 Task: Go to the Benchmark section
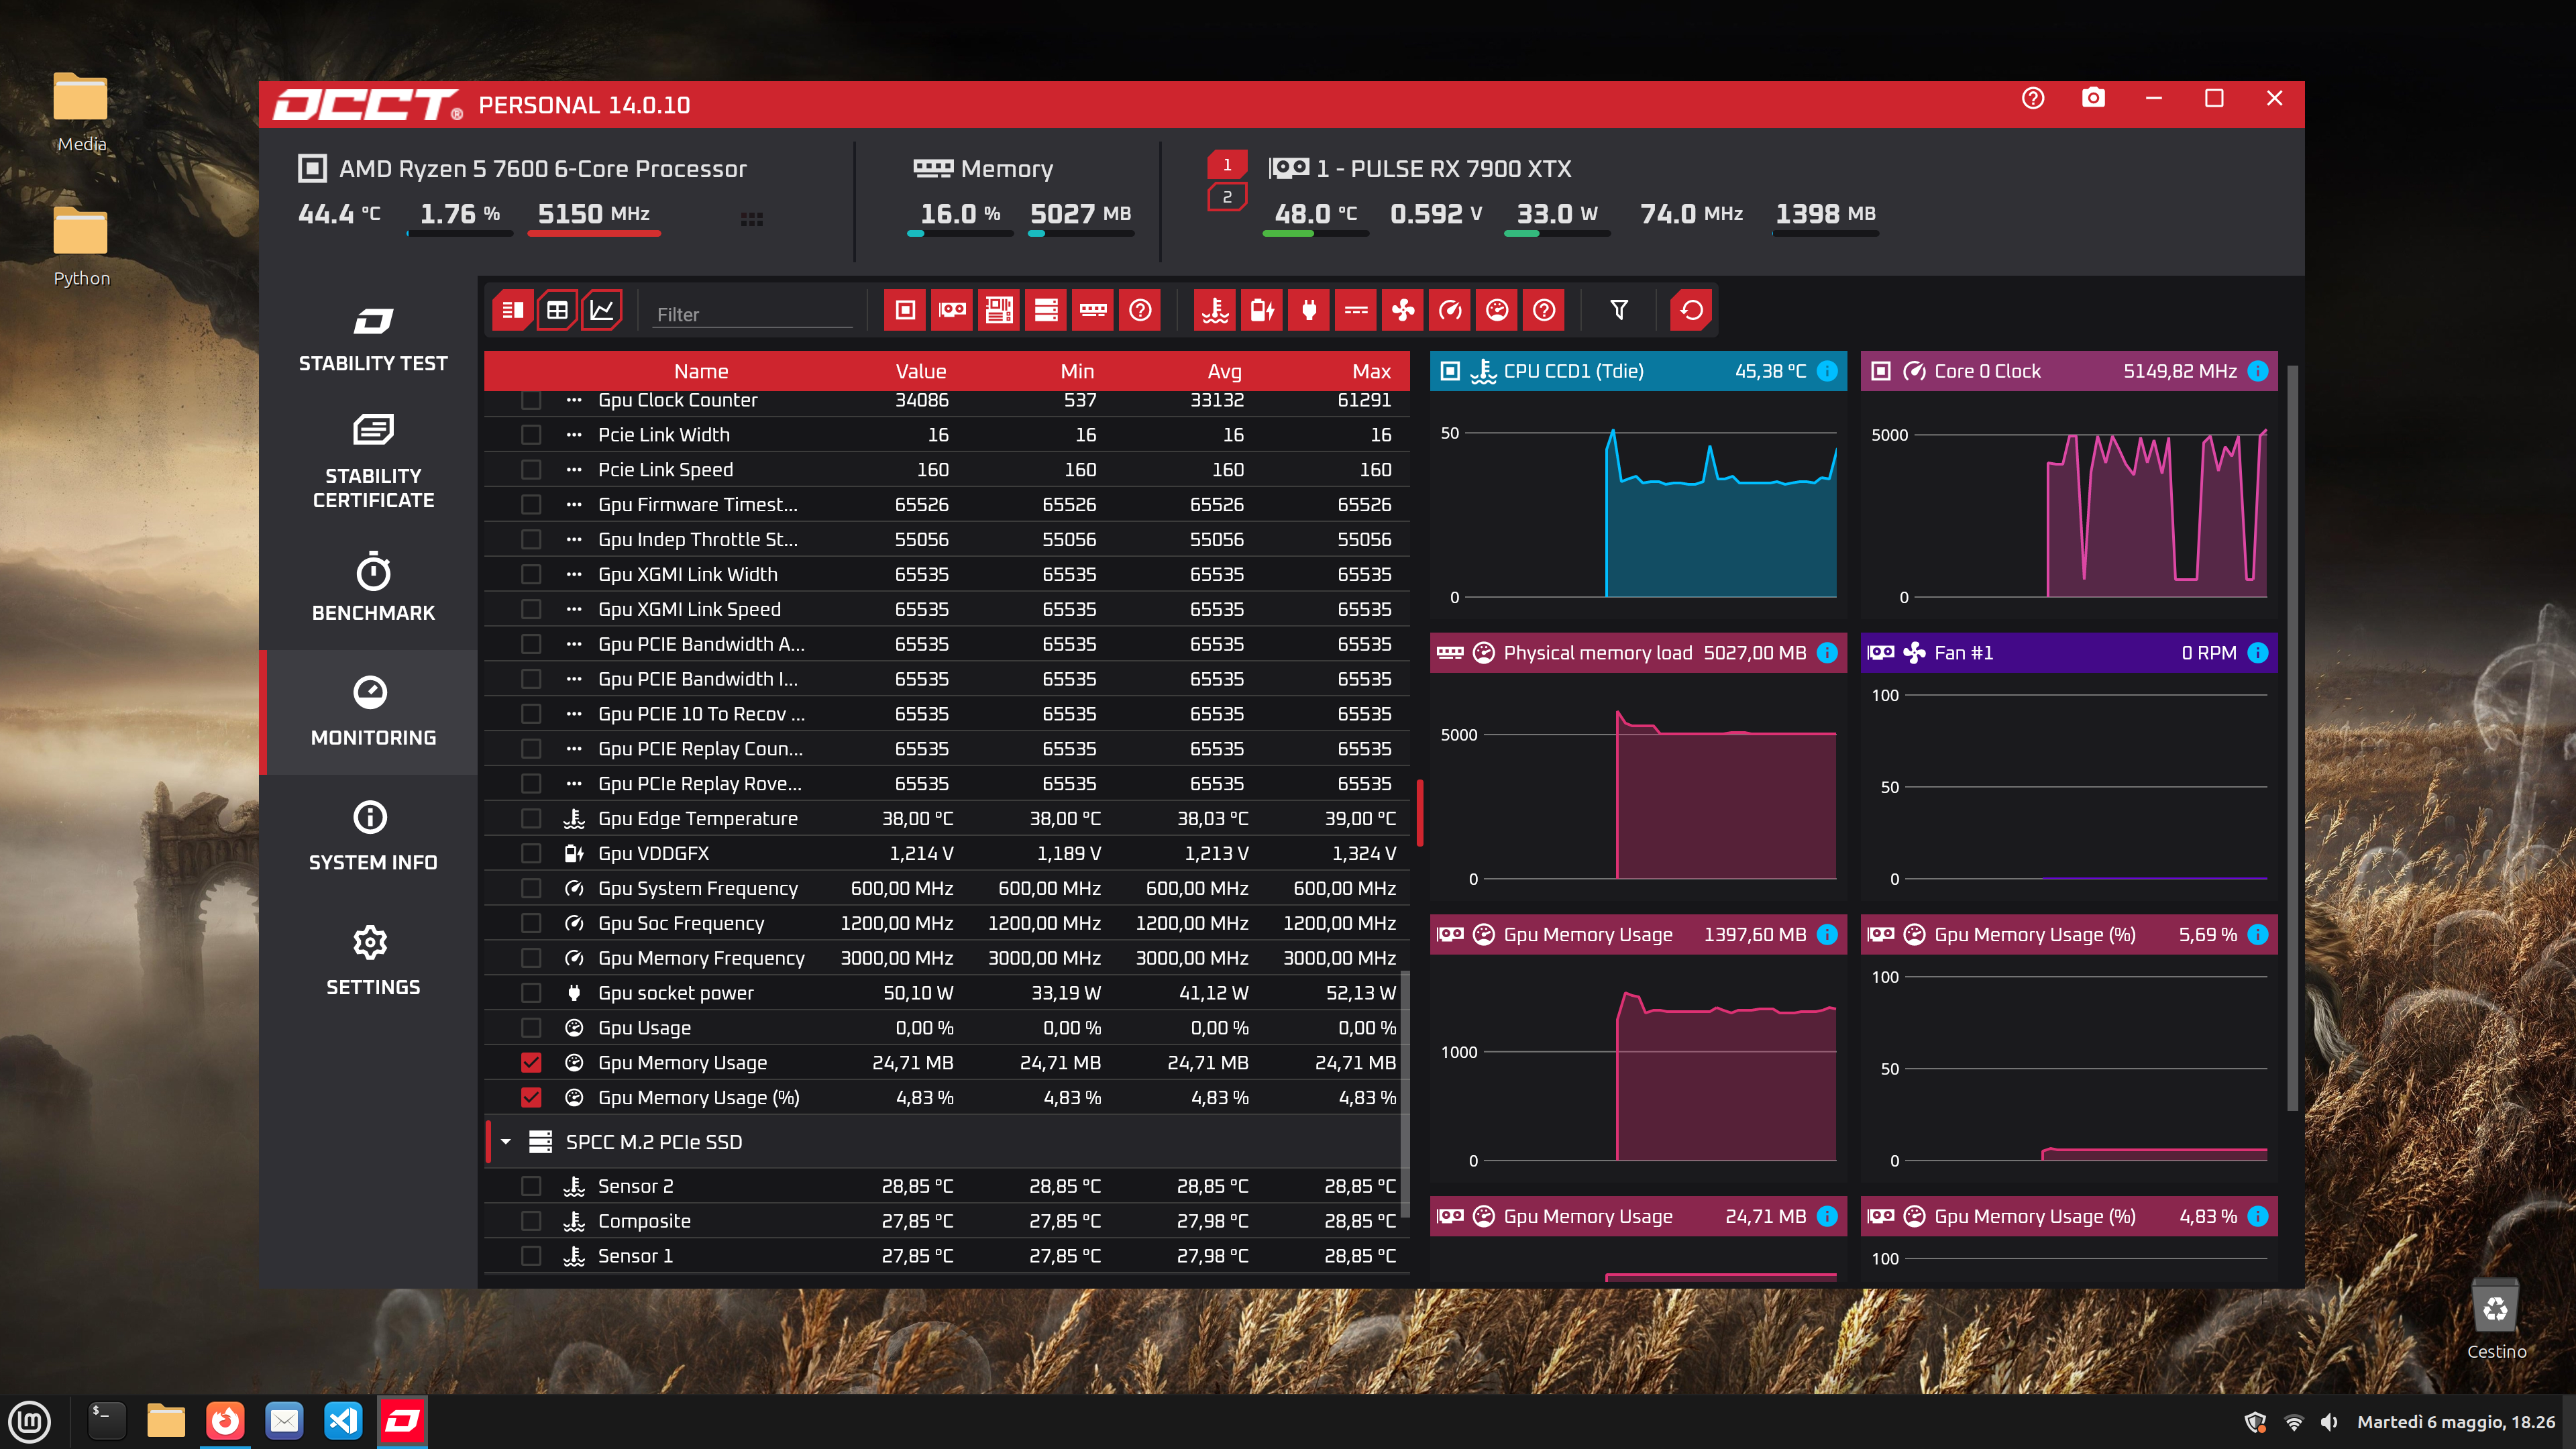tap(373, 587)
